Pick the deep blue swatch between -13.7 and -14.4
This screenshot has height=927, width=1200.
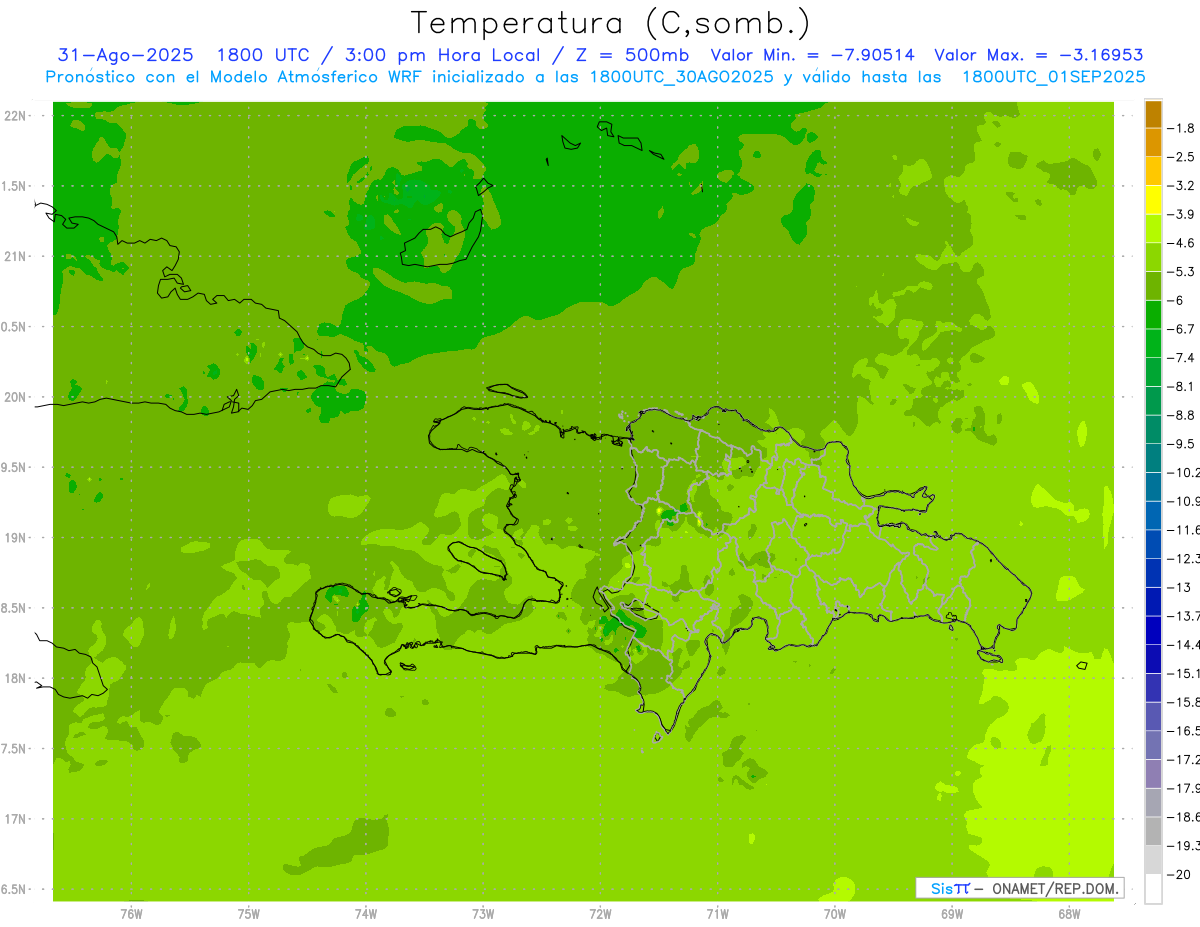click(x=1153, y=630)
